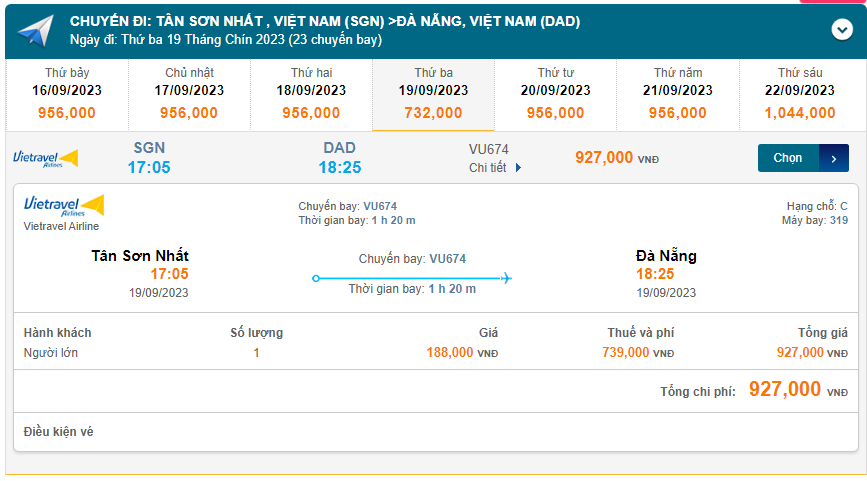Toggle the triangle arrow beside Chi tiết

[x=518, y=168]
